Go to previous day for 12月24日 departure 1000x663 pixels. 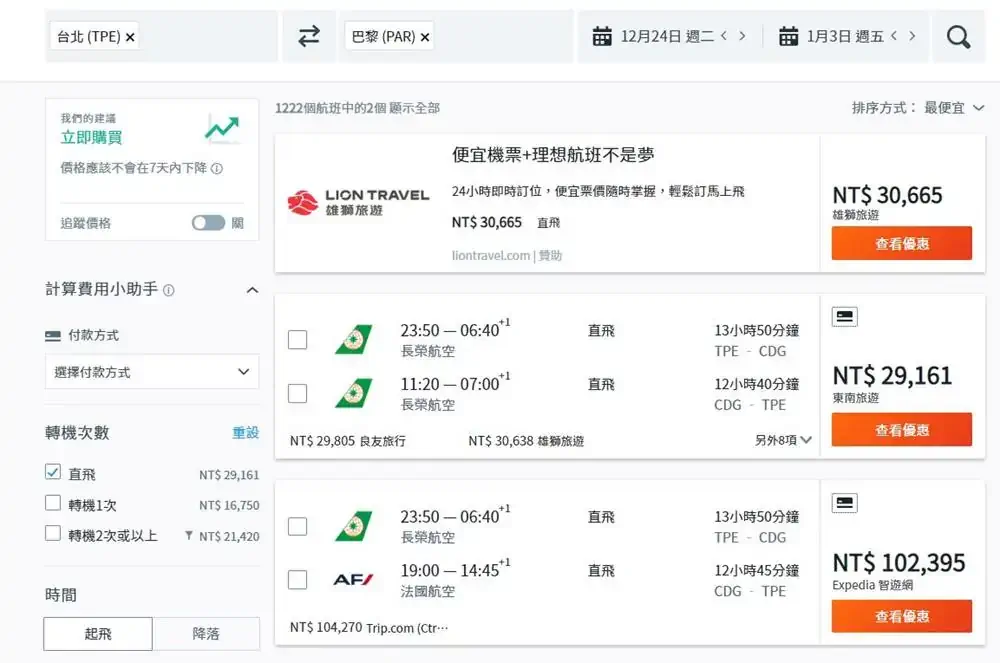coord(724,36)
